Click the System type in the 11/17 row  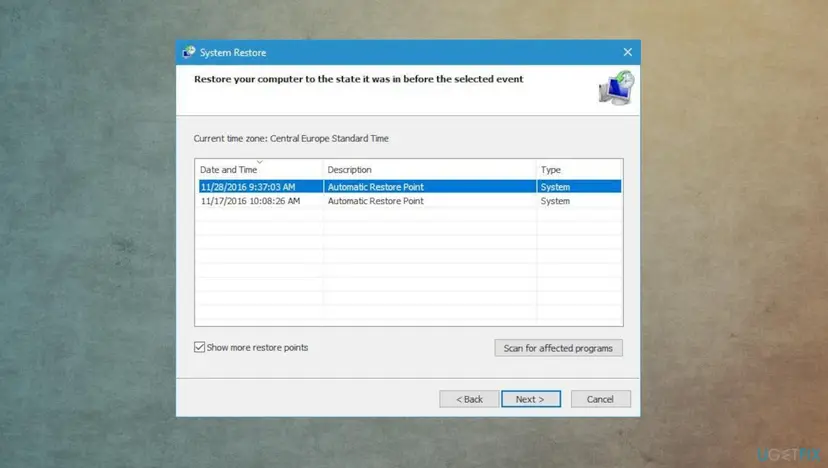click(555, 201)
